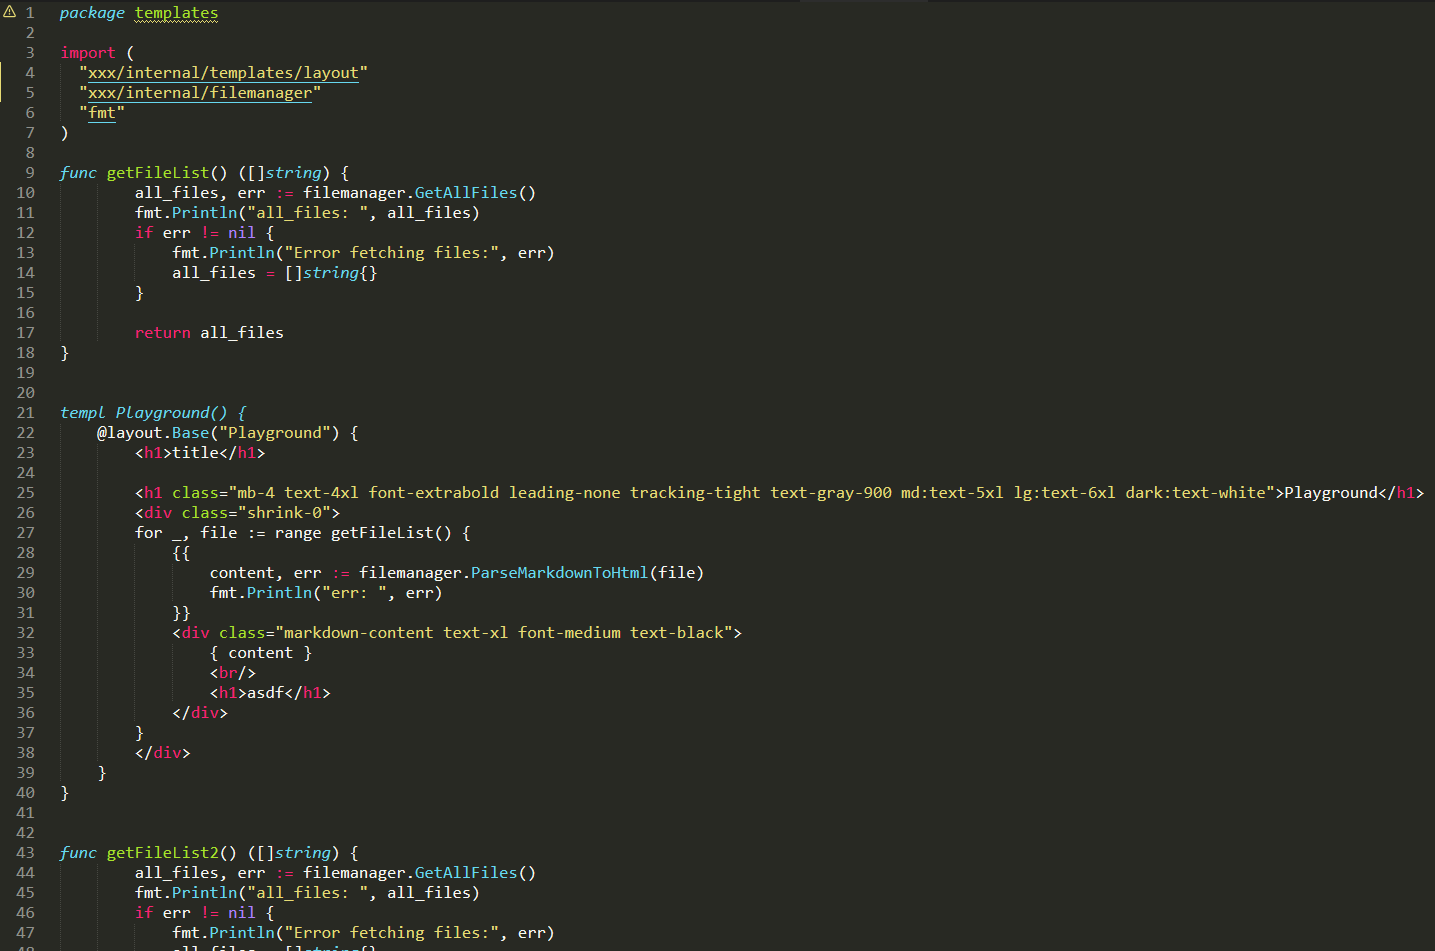Click the "import" keyword on line 3
Viewport: 1435px width, 951px height.
tap(88, 53)
